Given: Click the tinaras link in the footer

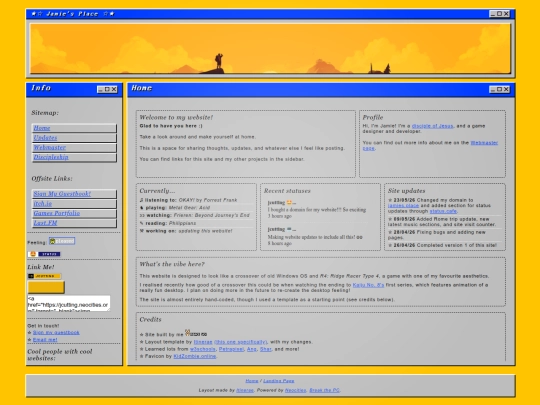Looking at the screenshot, I should point(245,390).
